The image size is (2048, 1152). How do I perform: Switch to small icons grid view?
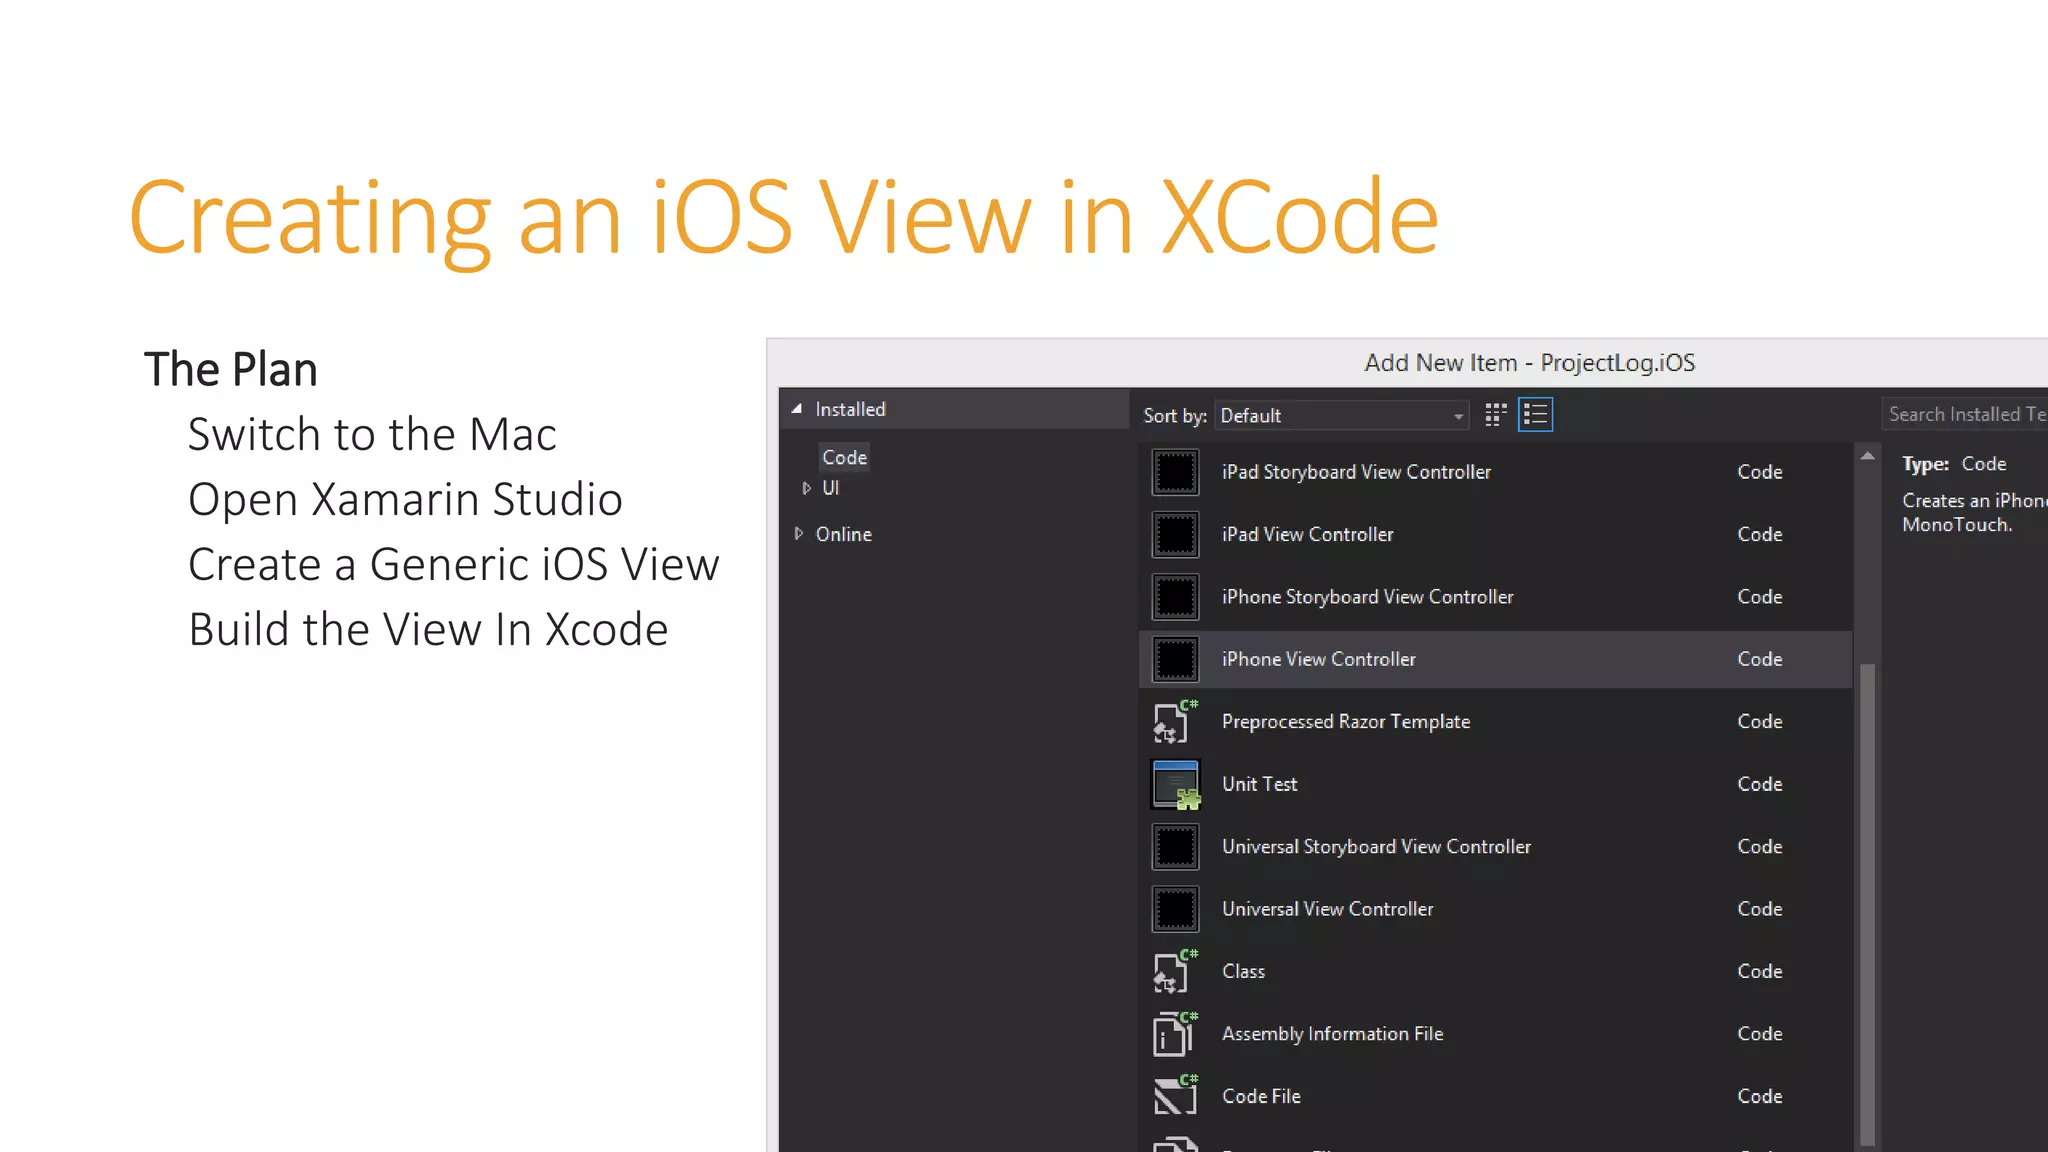click(1496, 415)
